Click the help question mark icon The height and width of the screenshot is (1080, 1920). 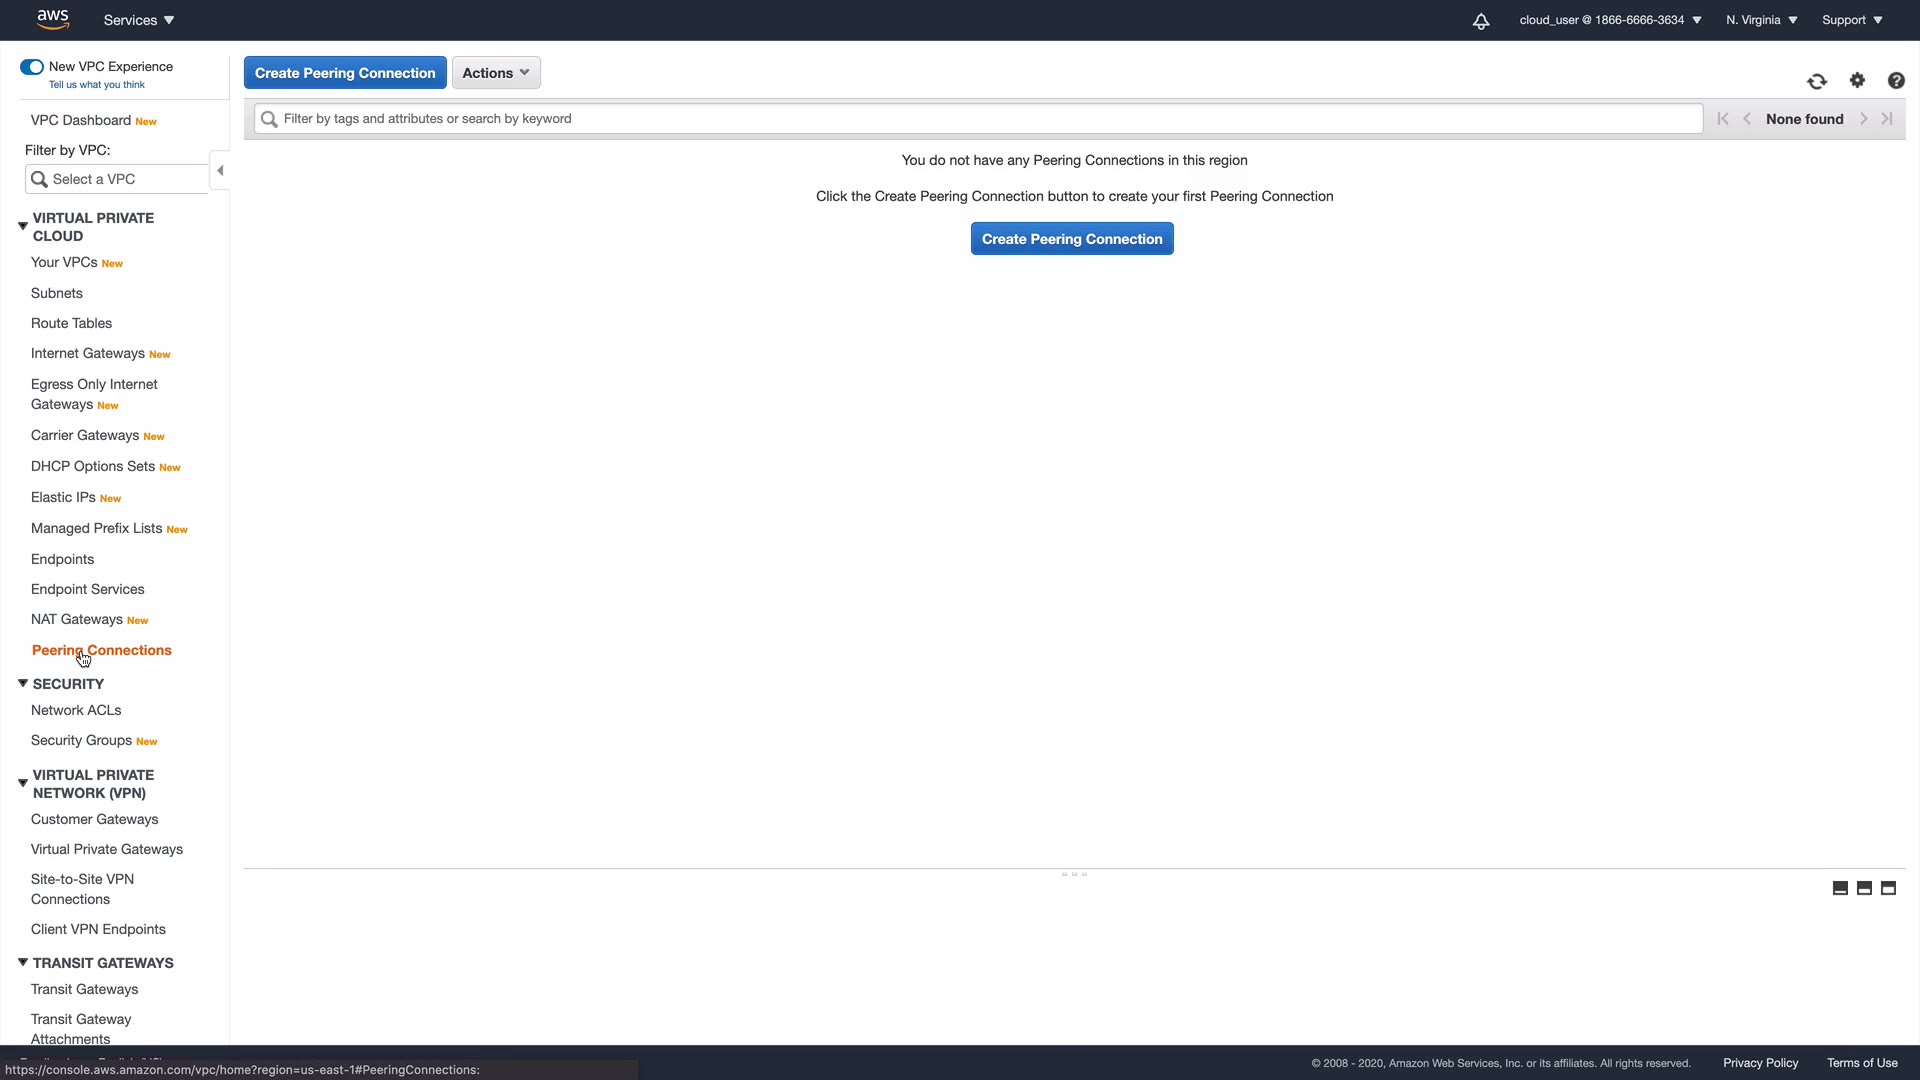(1896, 80)
